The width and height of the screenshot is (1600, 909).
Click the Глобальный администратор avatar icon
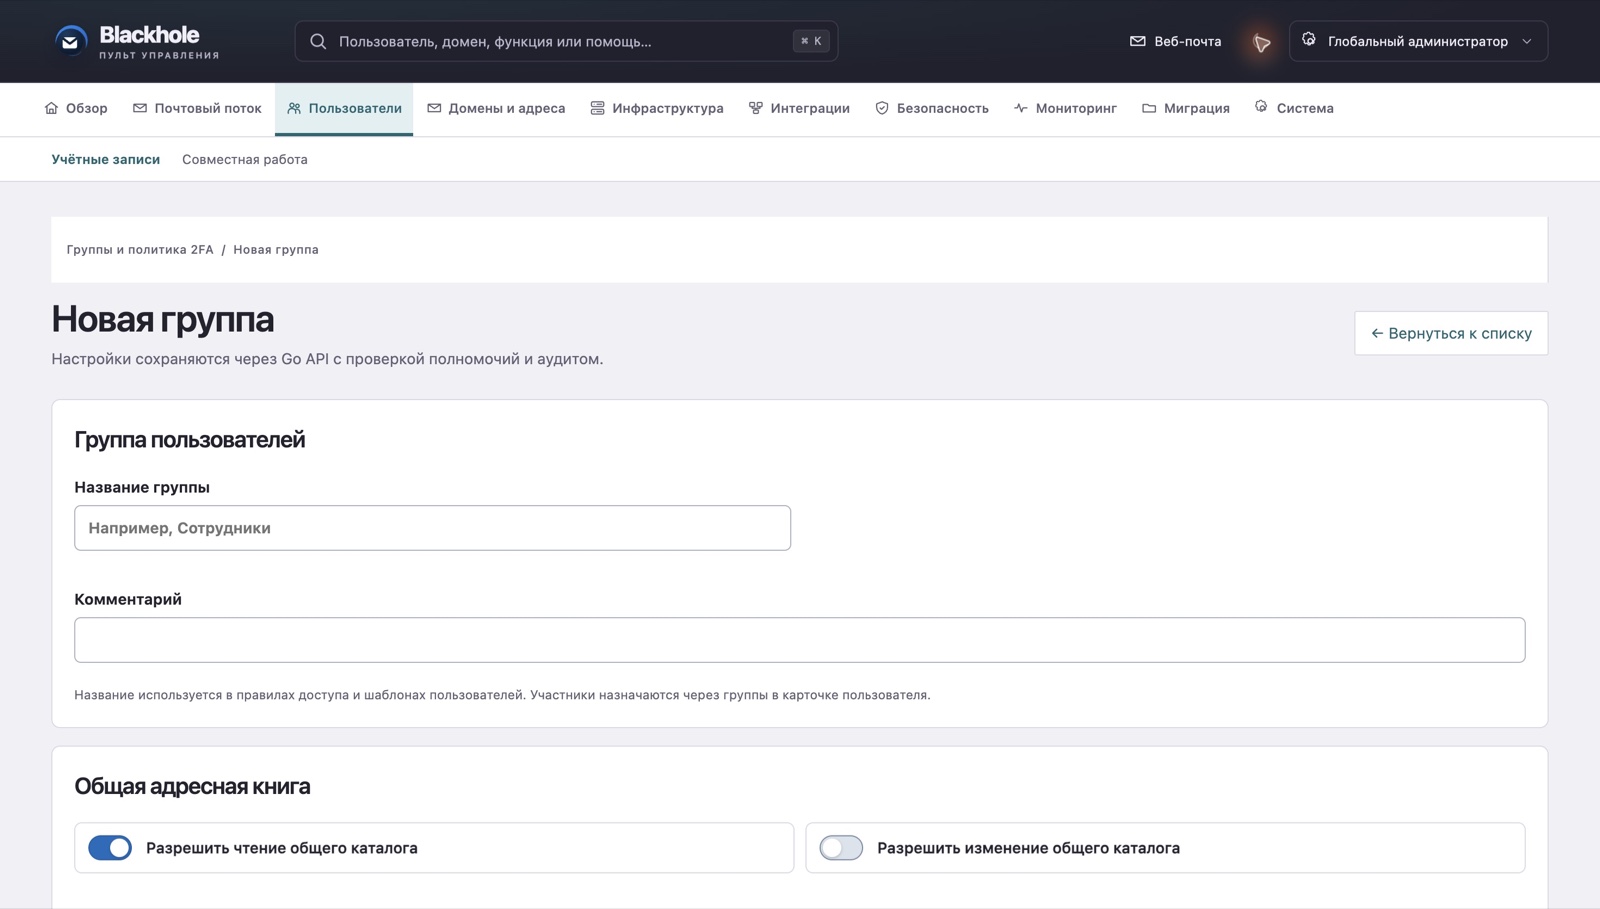1309,40
